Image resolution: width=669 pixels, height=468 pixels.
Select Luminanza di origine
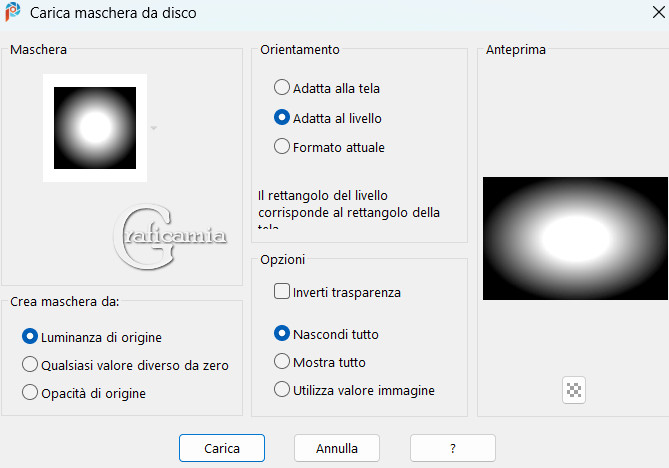[x=30, y=337]
